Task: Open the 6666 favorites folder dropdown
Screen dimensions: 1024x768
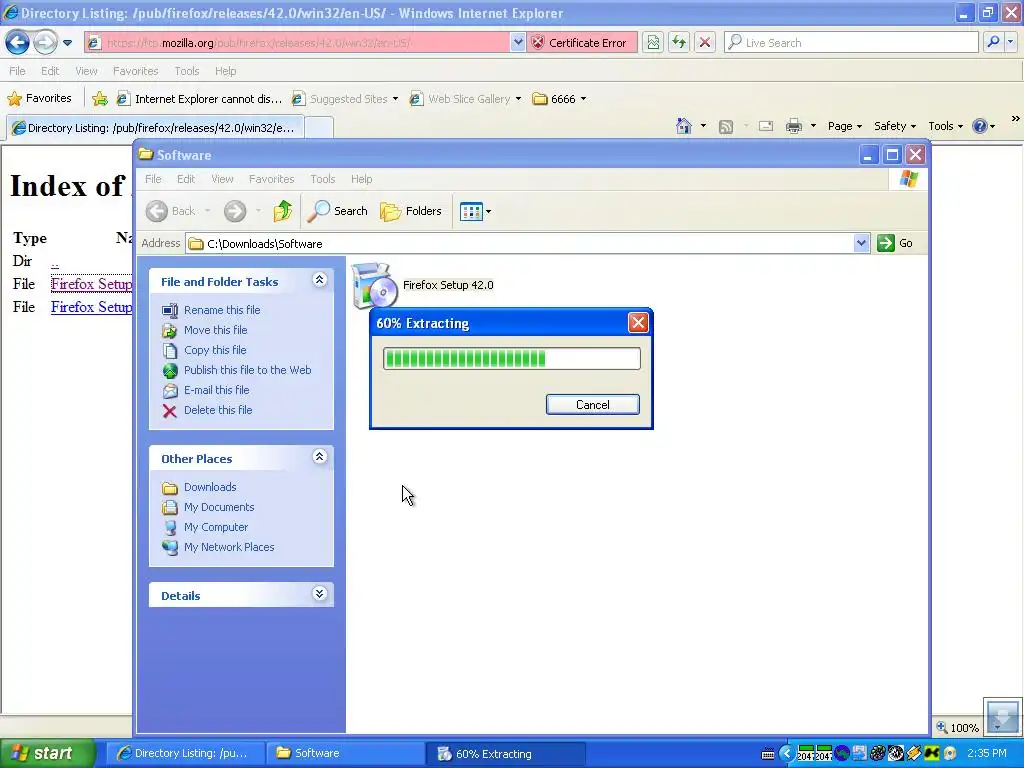Action: [560, 99]
